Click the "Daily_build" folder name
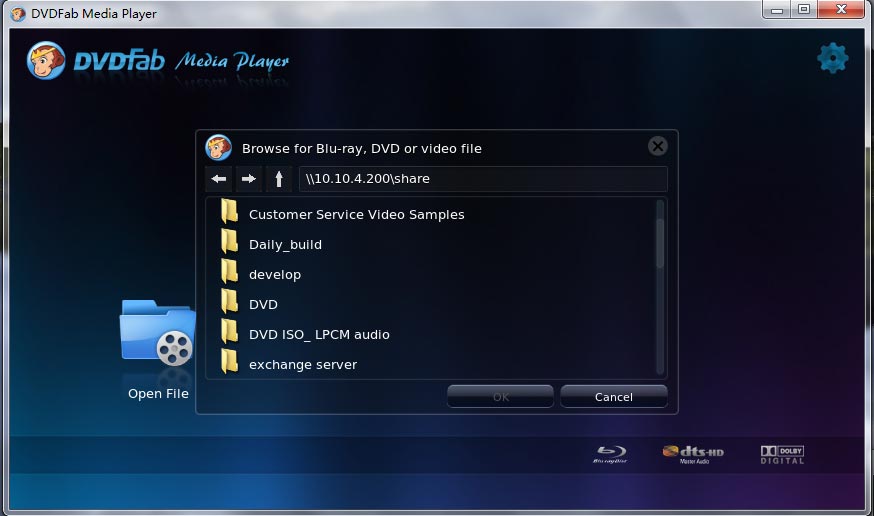The height and width of the screenshot is (516, 874). (x=285, y=245)
